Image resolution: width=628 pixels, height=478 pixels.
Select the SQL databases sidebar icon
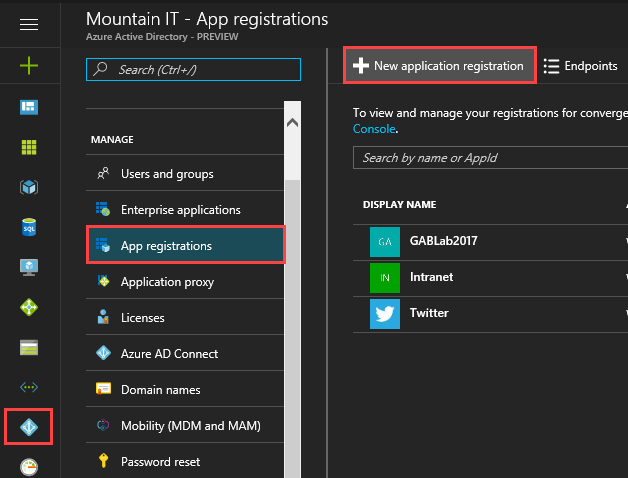[29, 227]
